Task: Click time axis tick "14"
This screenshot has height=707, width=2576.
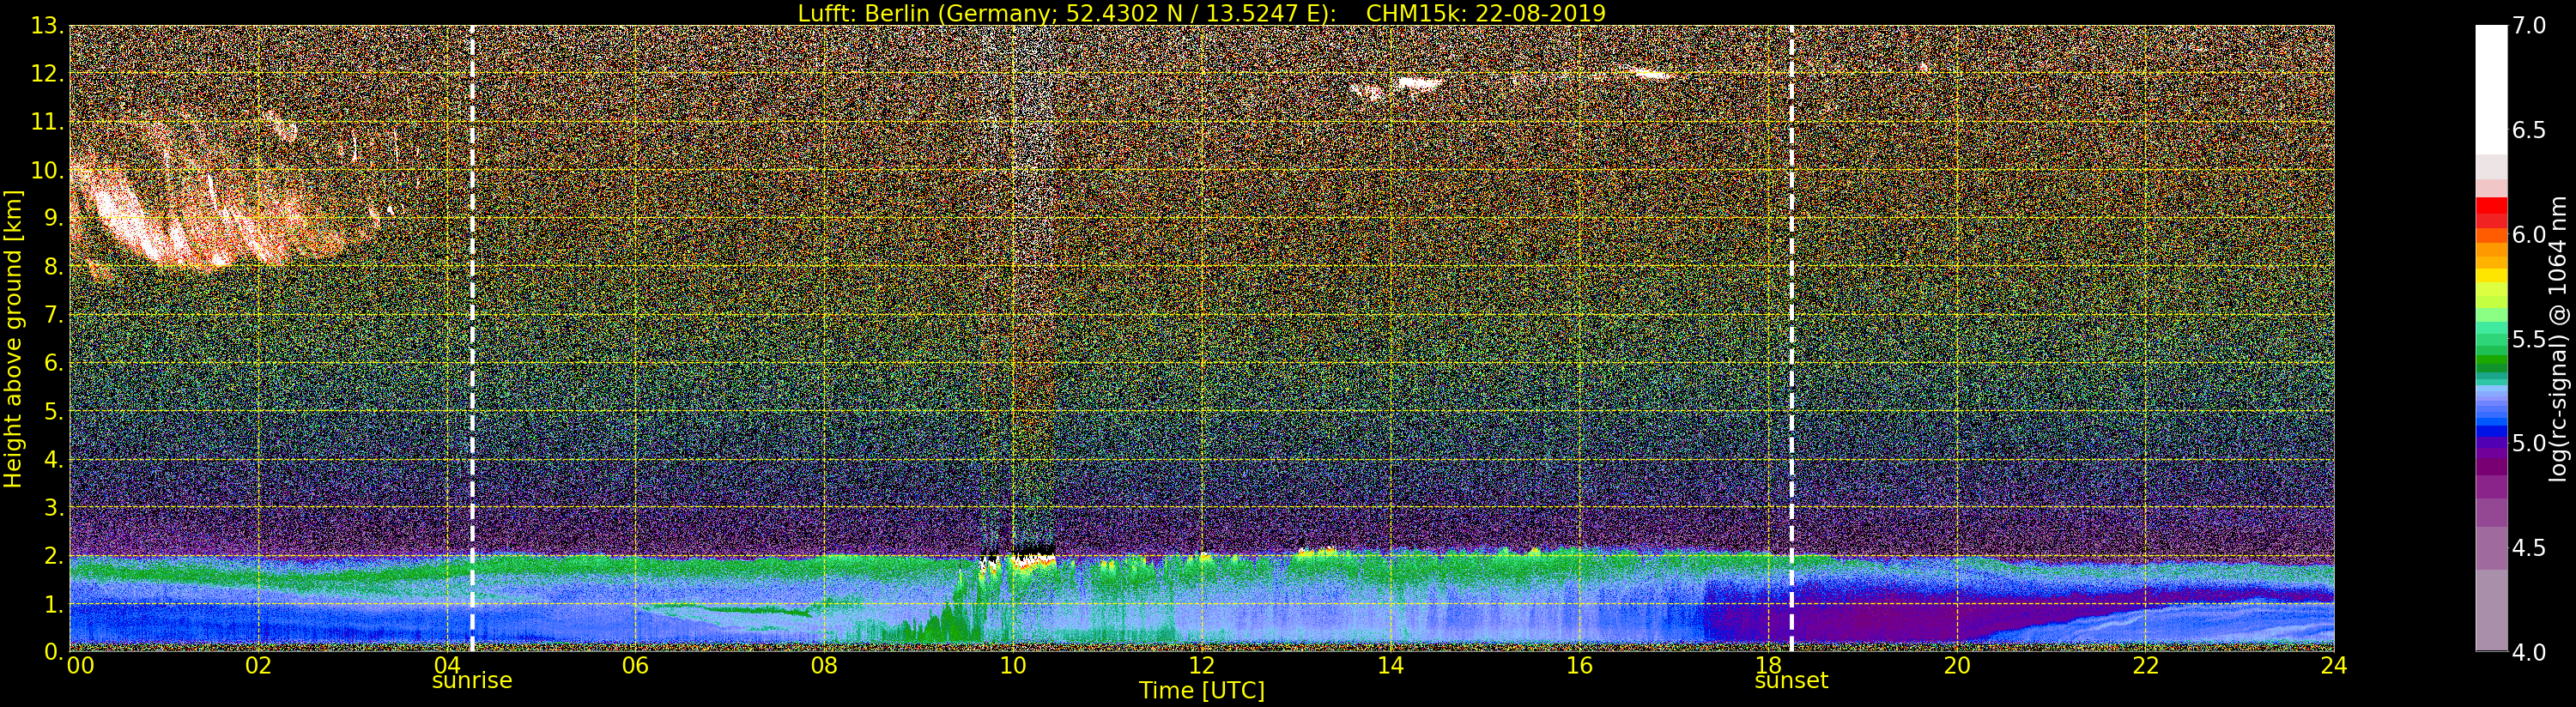Action: [x=1390, y=666]
